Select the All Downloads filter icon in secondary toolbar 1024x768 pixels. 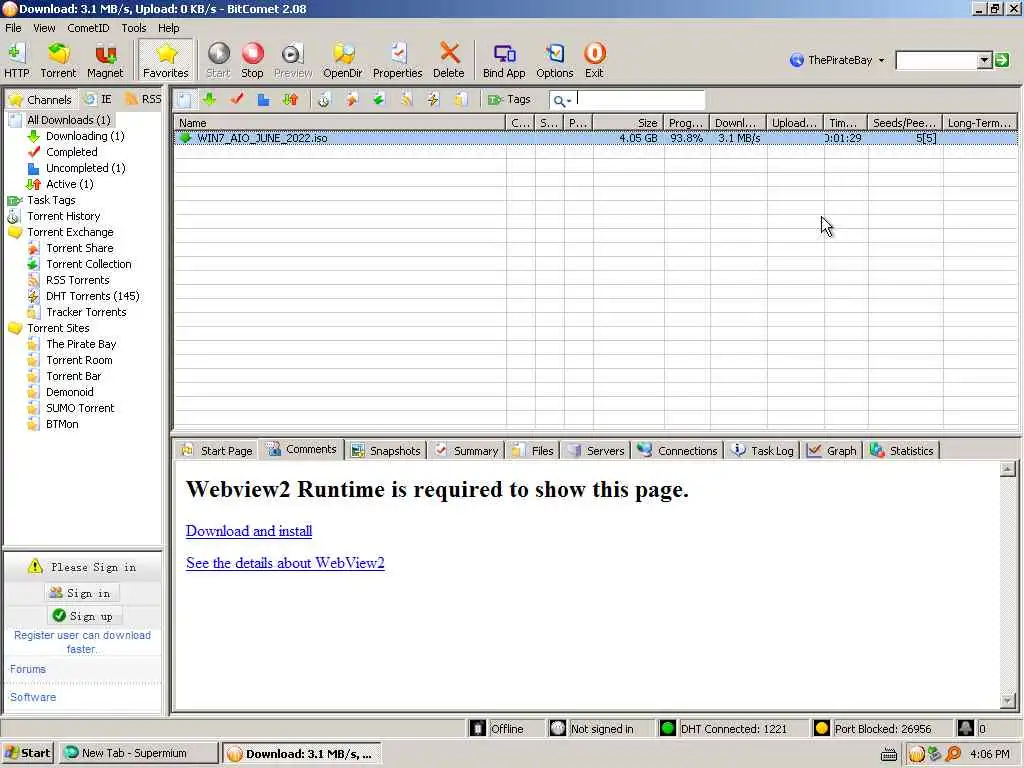185,100
